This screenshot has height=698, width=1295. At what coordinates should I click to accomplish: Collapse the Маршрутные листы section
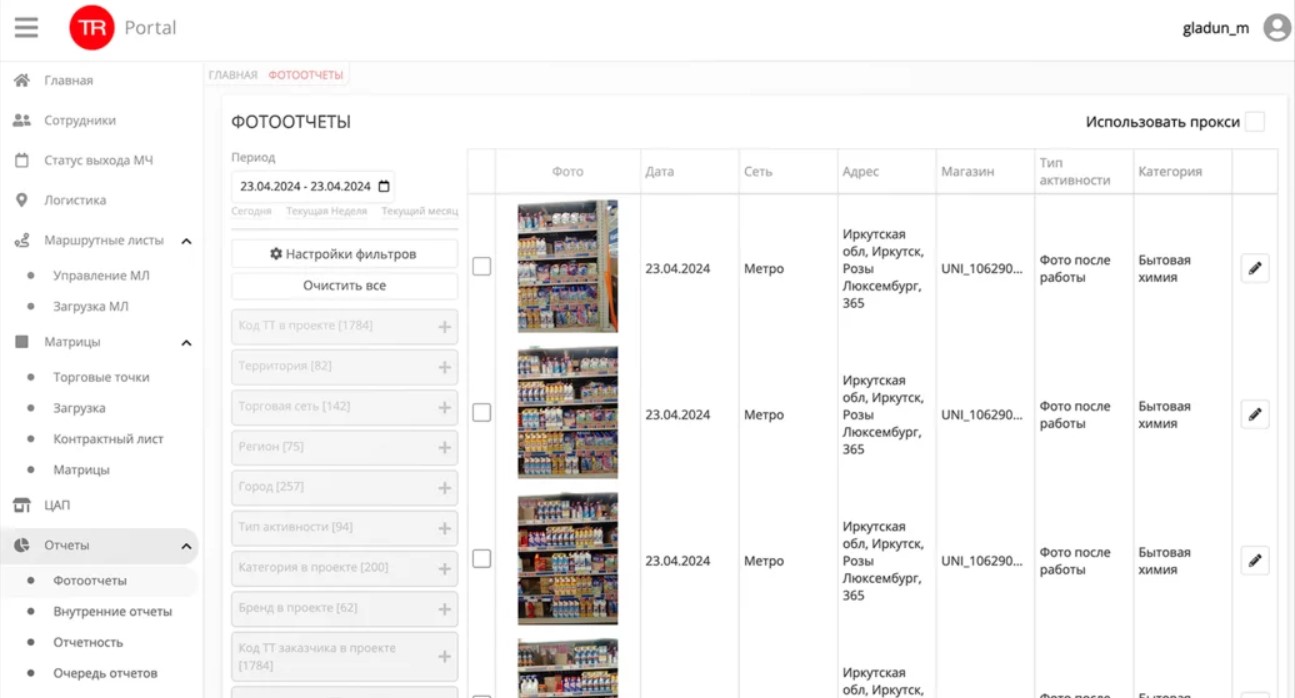[186, 241]
